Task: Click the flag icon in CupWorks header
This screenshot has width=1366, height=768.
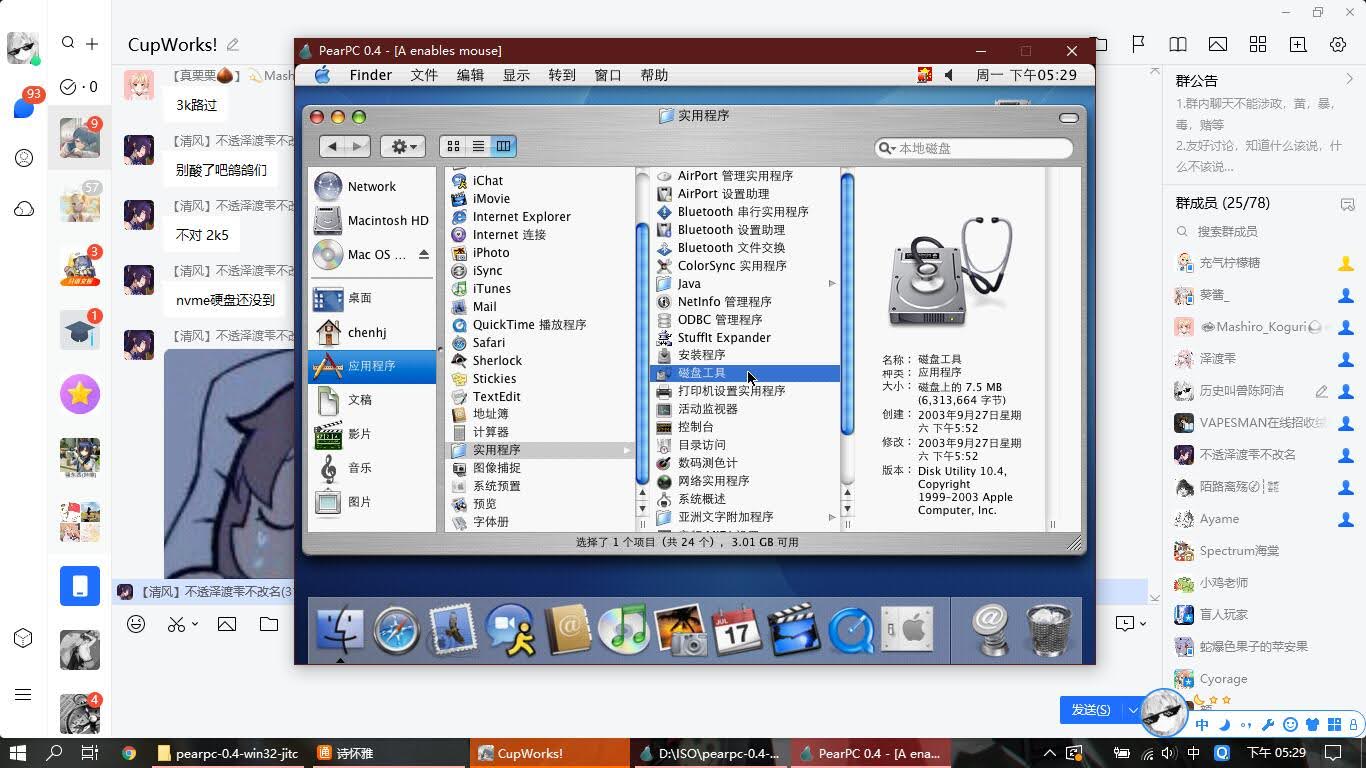Action: [x=1138, y=44]
